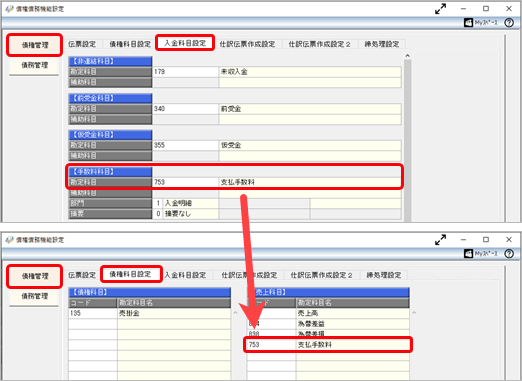Click the 為替差損 row in 売上科目 table
The height and width of the screenshot is (381, 522).
pyautogui.click(x=328, y=334)
